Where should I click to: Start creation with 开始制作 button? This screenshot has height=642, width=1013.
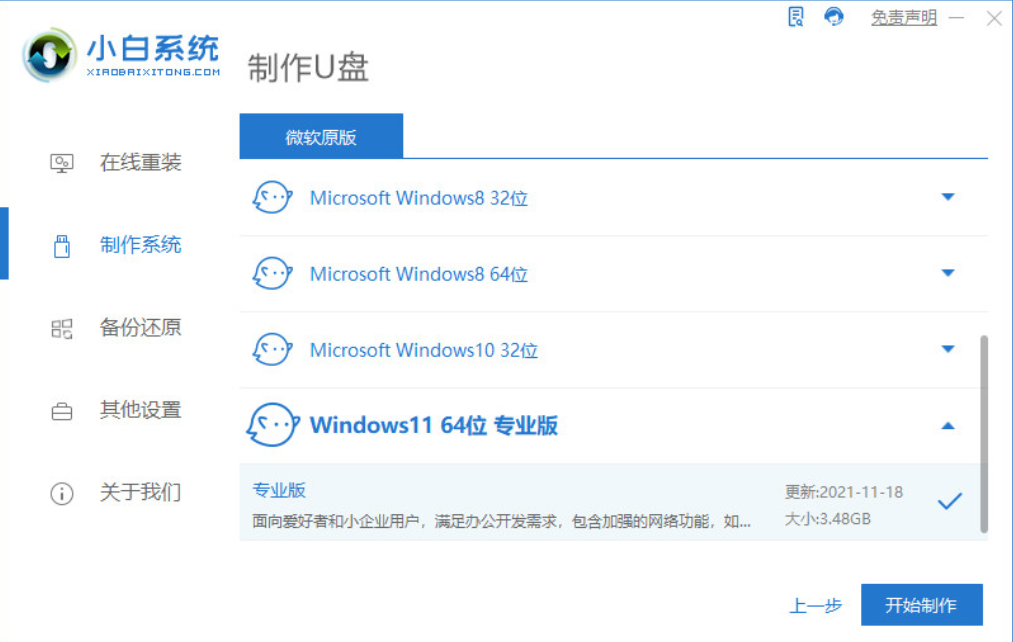[x=921, y=605]
